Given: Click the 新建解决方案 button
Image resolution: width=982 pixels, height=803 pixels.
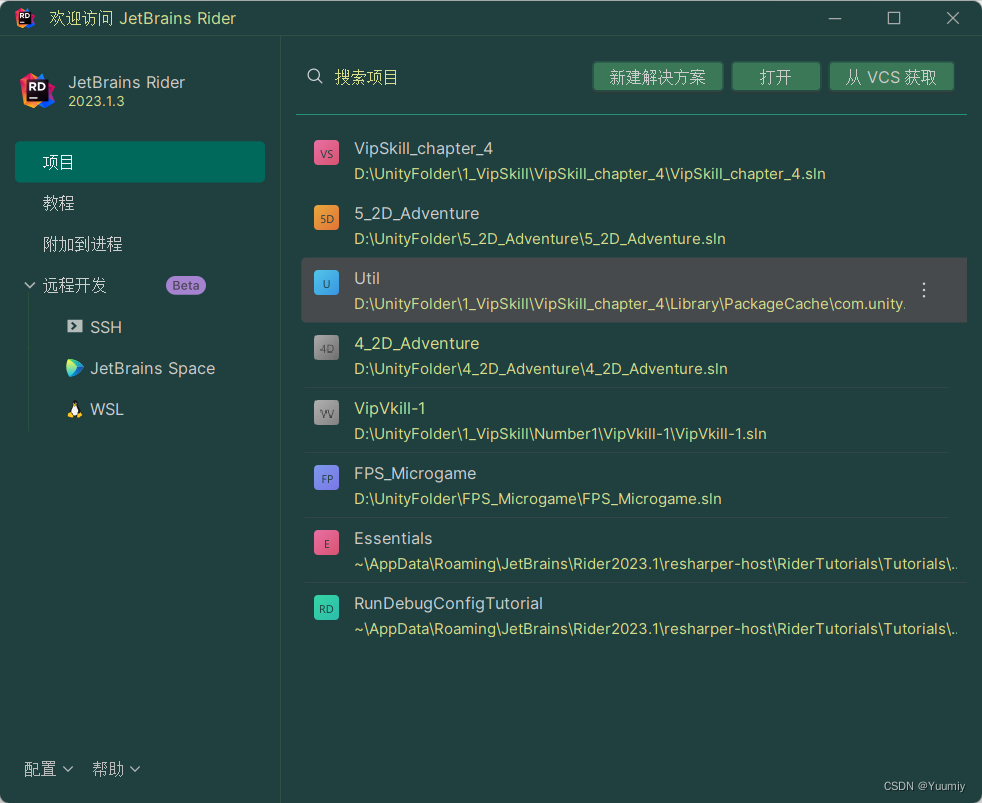Looking at the screenshot, I should [658, 76].
